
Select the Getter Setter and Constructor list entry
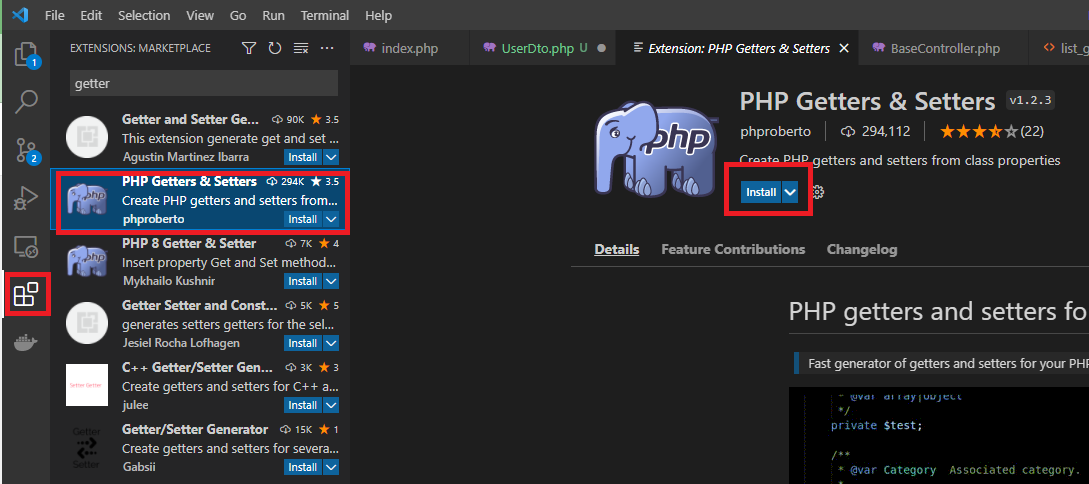(200, 323)
